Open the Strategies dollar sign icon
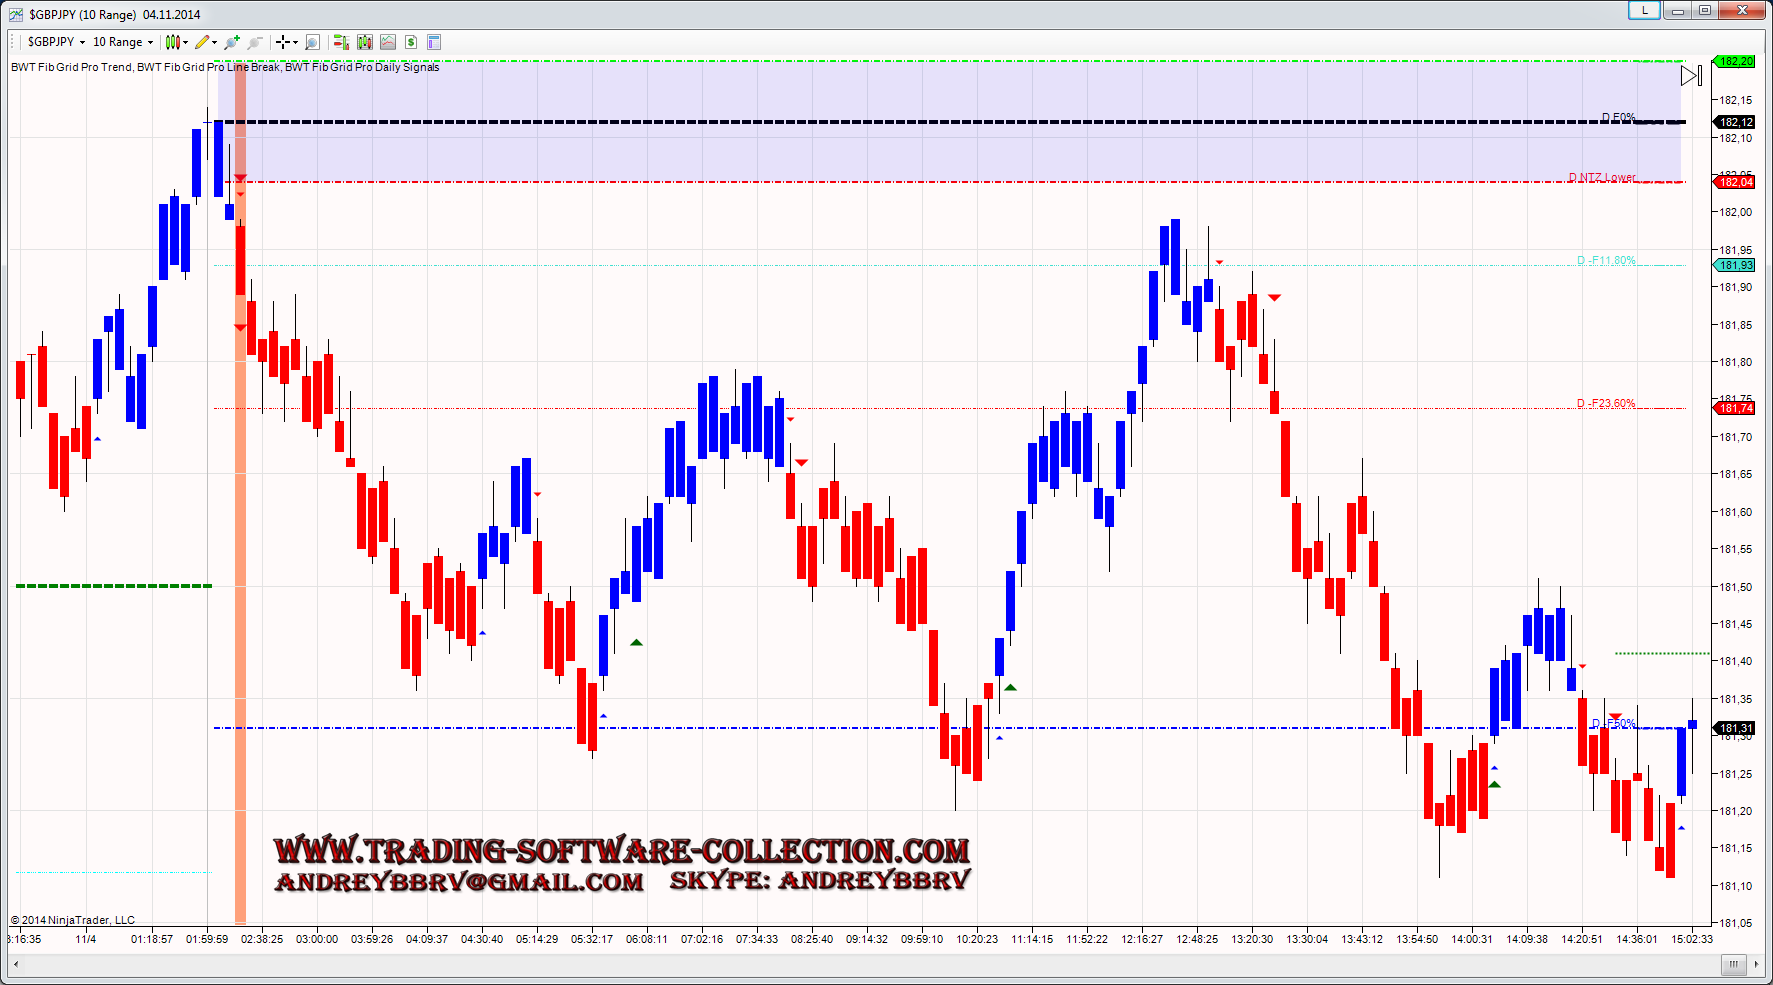 411,42
